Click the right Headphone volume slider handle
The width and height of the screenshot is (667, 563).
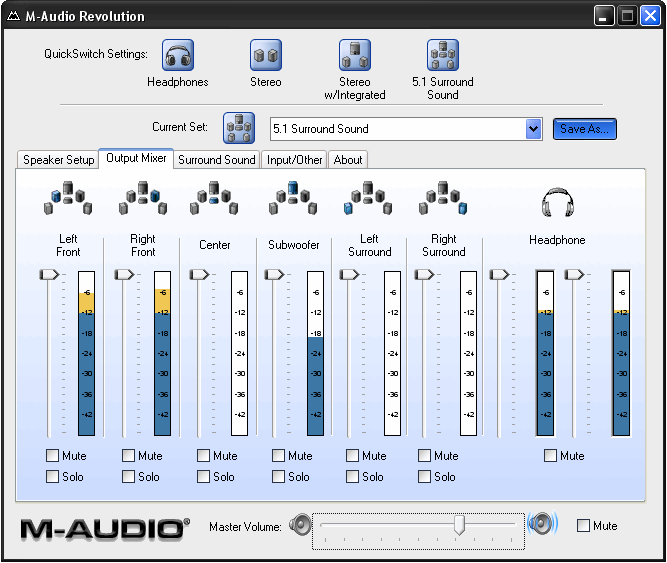(574, 275)
